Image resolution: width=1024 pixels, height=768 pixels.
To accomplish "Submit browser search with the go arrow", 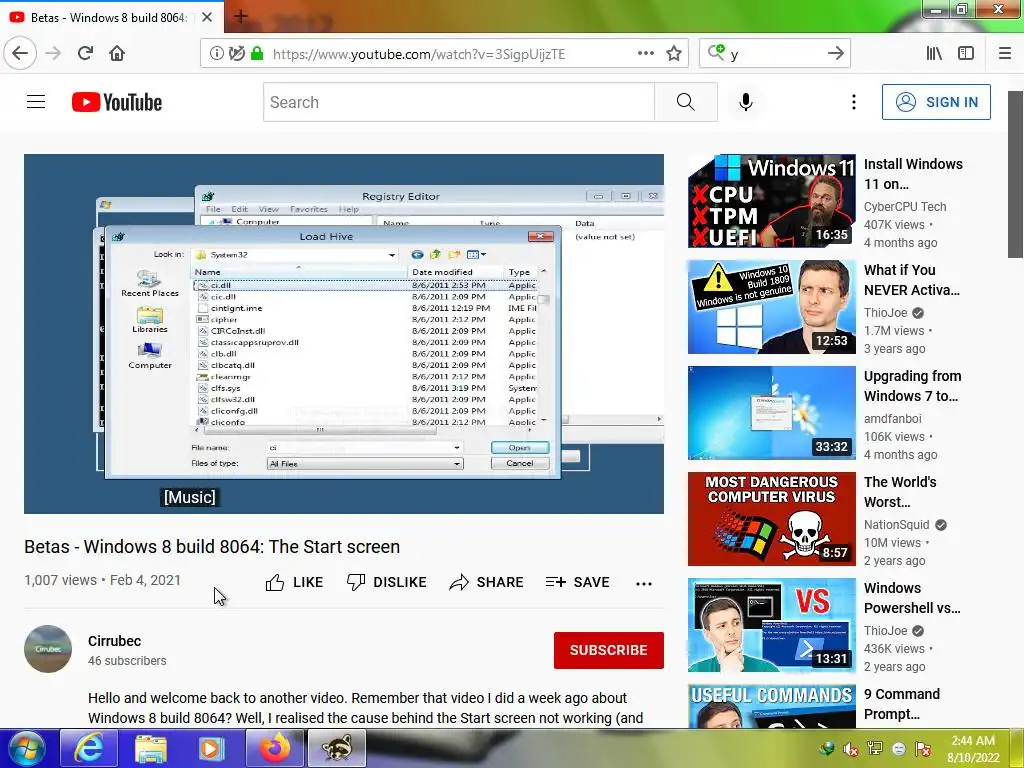I will click(835, 54).
